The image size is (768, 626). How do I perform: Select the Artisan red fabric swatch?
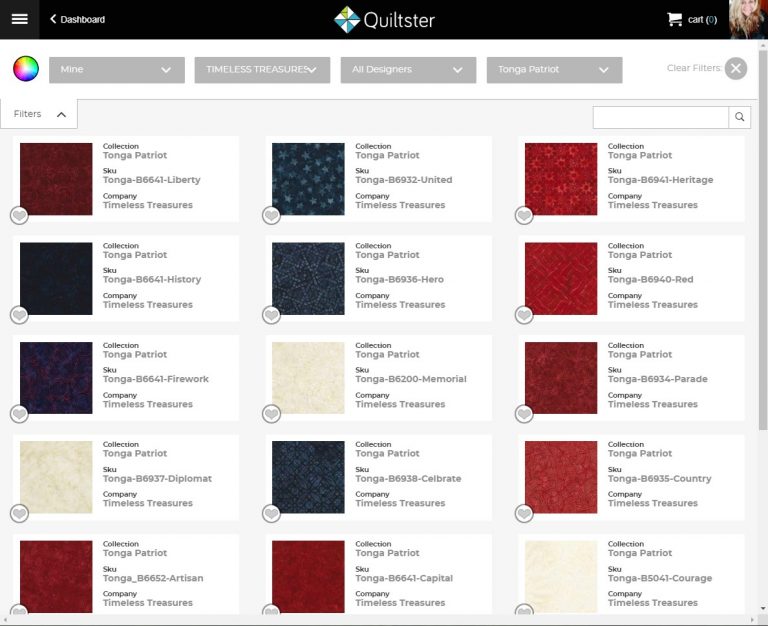[x=56, y=577]
